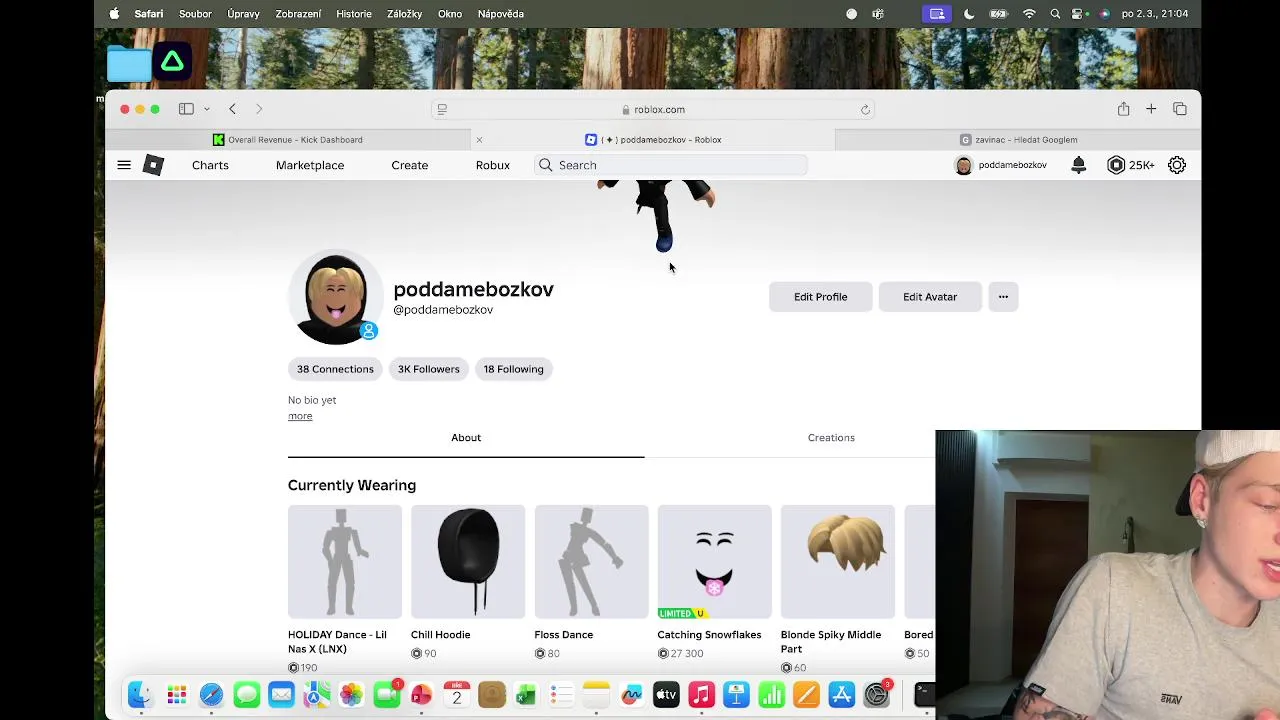Viewport: 1280px width, 720px height.
Task: Switch to the Creations tab
Action: 831,438
